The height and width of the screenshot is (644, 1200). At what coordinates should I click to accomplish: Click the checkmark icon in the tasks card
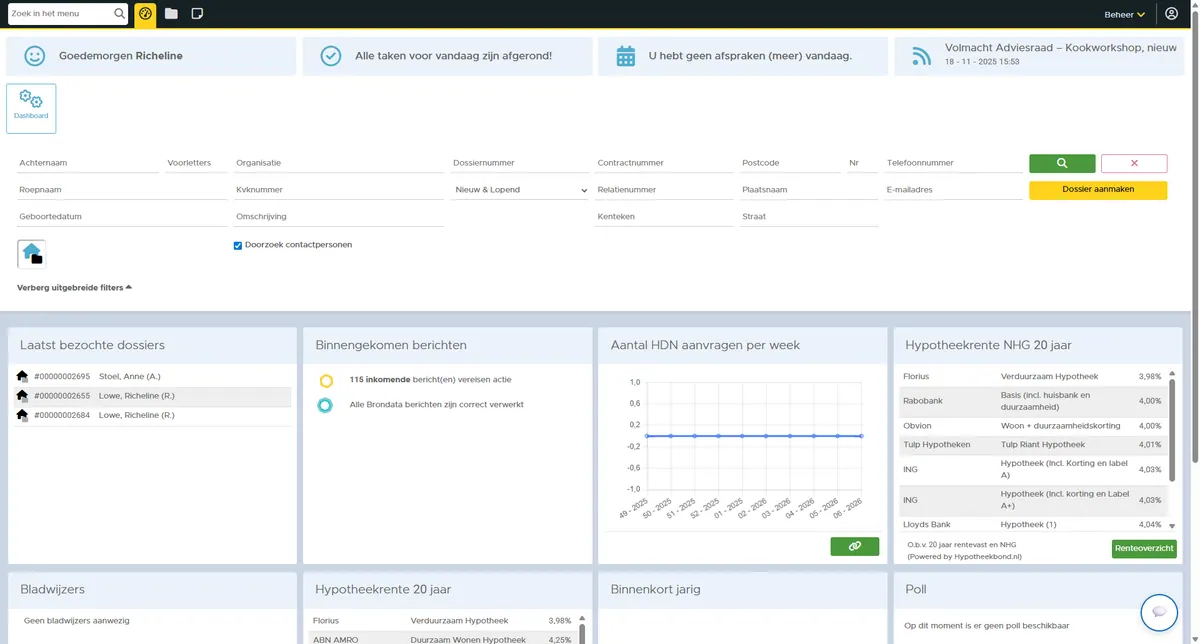[x=331, y=56]
